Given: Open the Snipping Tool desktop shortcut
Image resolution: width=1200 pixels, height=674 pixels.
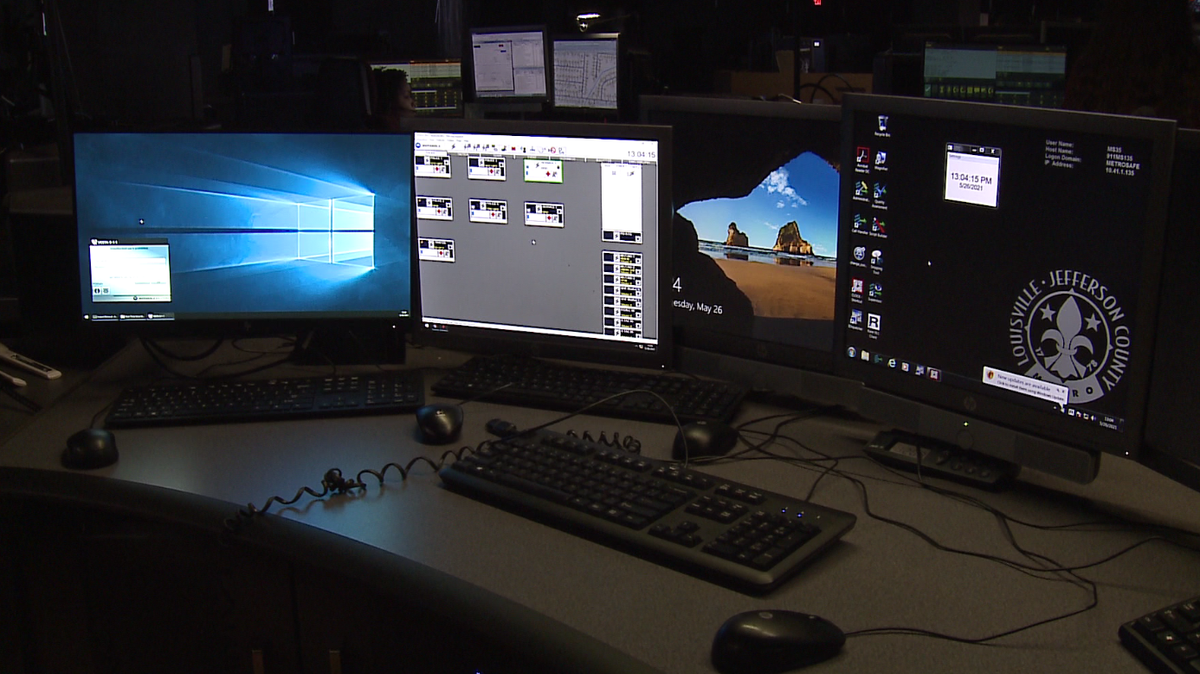Looking at the screenshot, I should click(x=876, y=261).
